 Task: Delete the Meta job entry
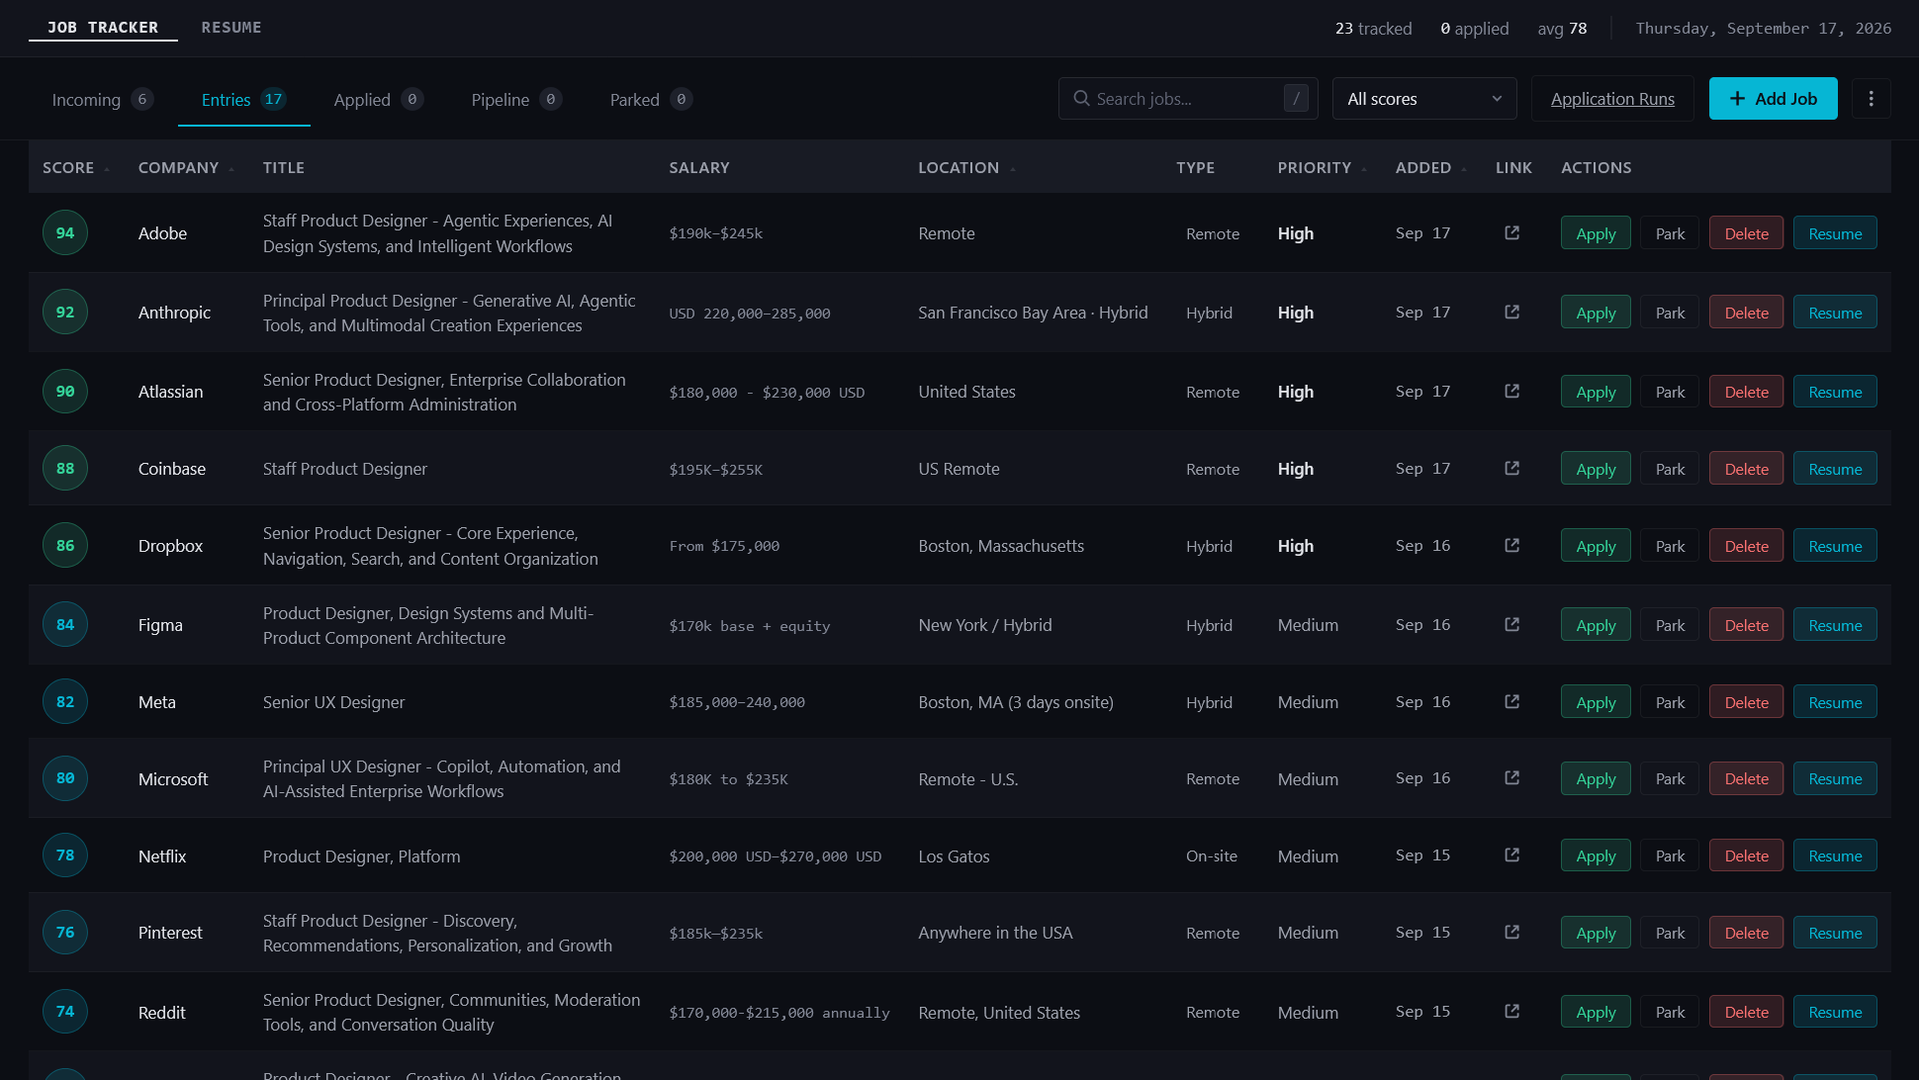(1746, 701)
